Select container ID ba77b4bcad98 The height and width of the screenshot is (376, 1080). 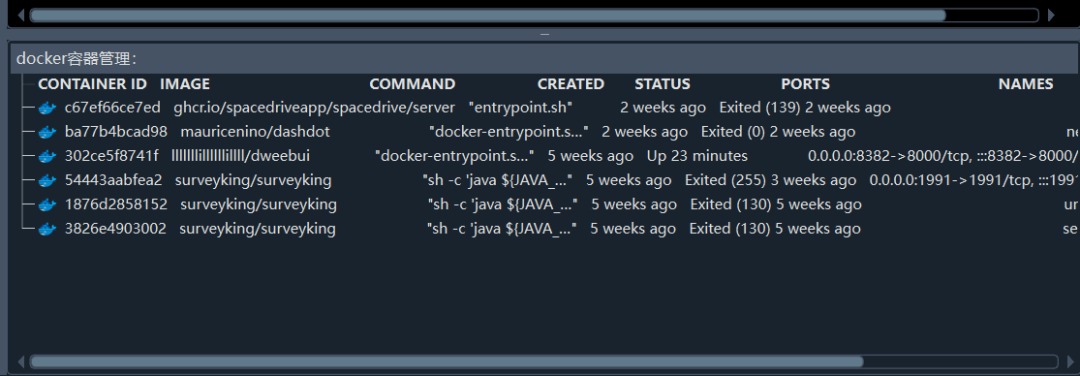point(116,132)
